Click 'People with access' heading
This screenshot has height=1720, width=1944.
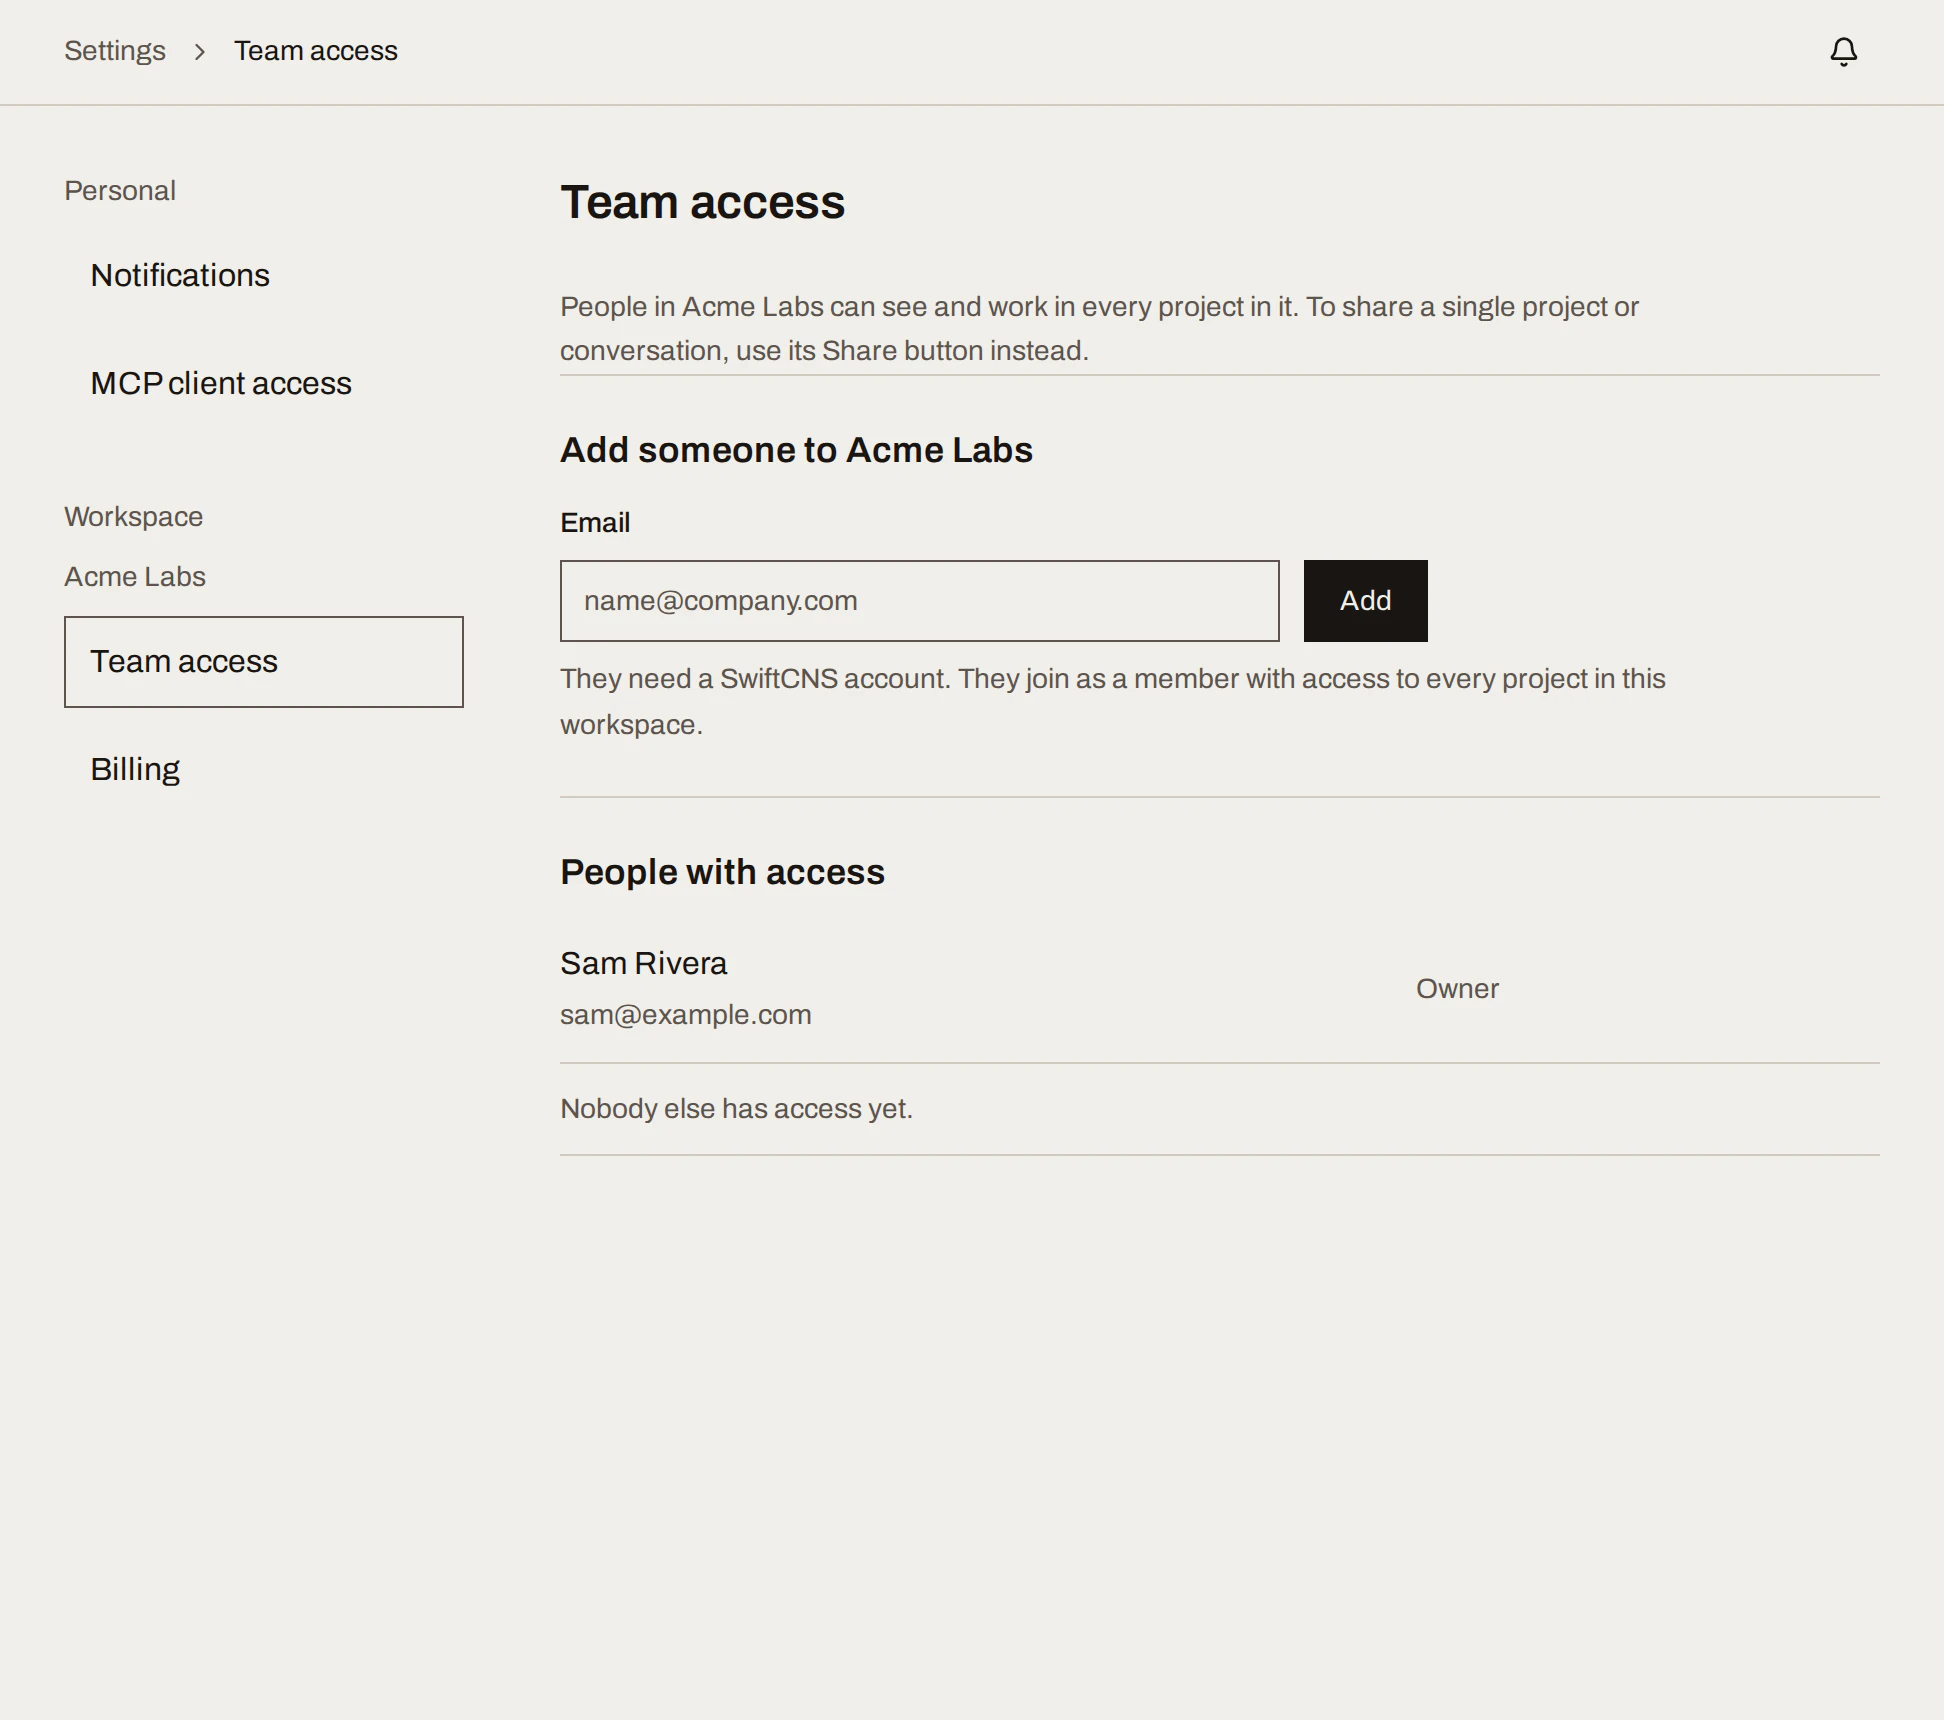[x=723, y=872]
